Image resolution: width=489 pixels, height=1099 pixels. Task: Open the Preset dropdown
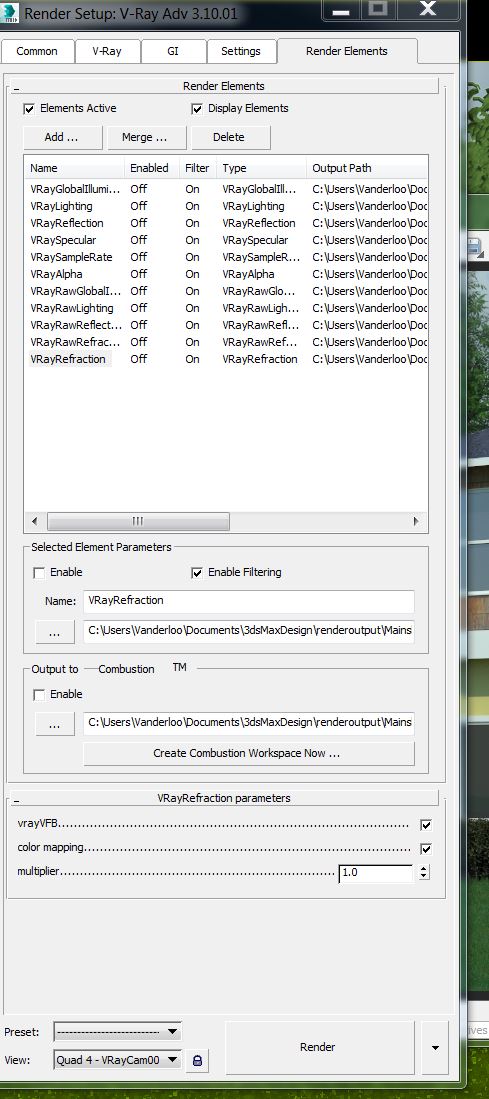(x=118, y=1032)
